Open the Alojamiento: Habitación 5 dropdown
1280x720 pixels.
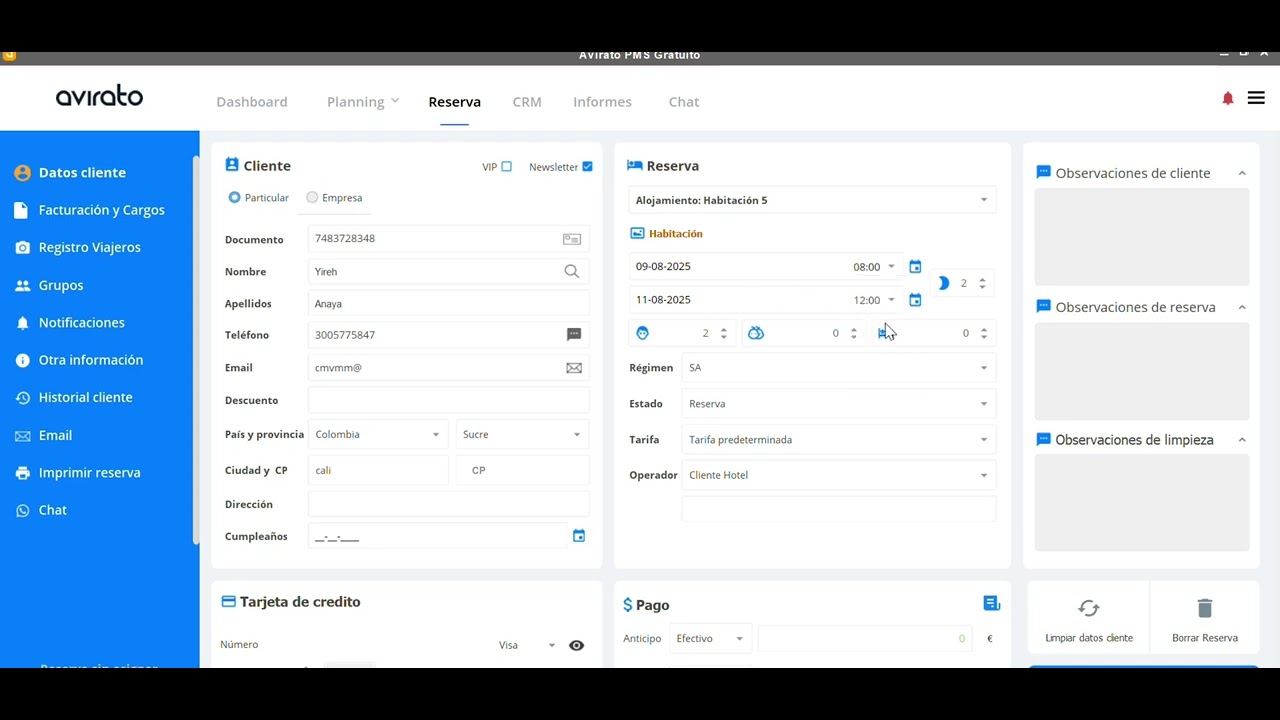(x=812, y=200)
